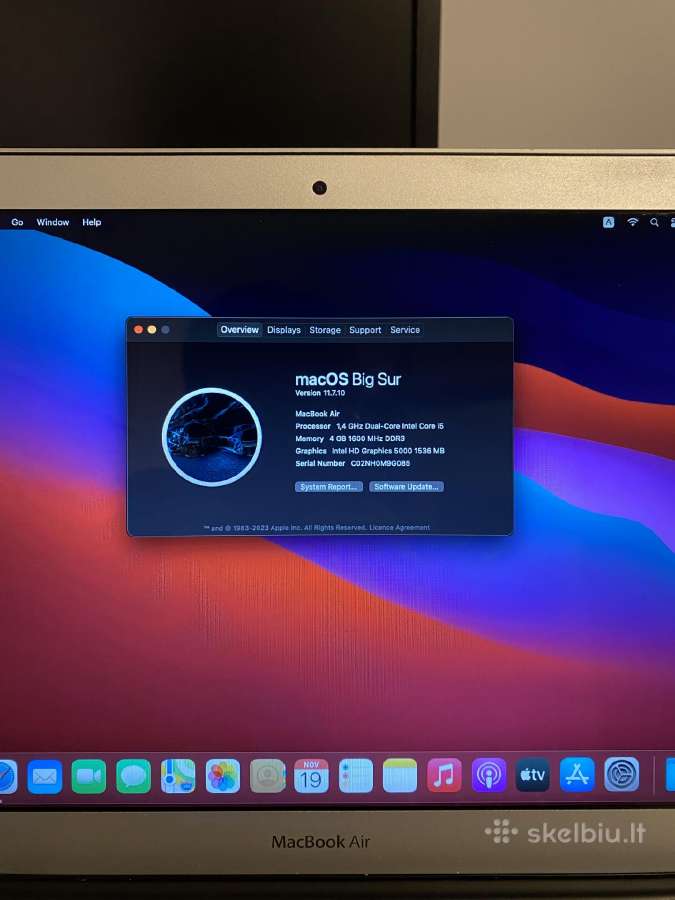Viewport: 675px width, 900px height.
Task: Open Notes app in the Dock
Action: [x=399, y=775]
